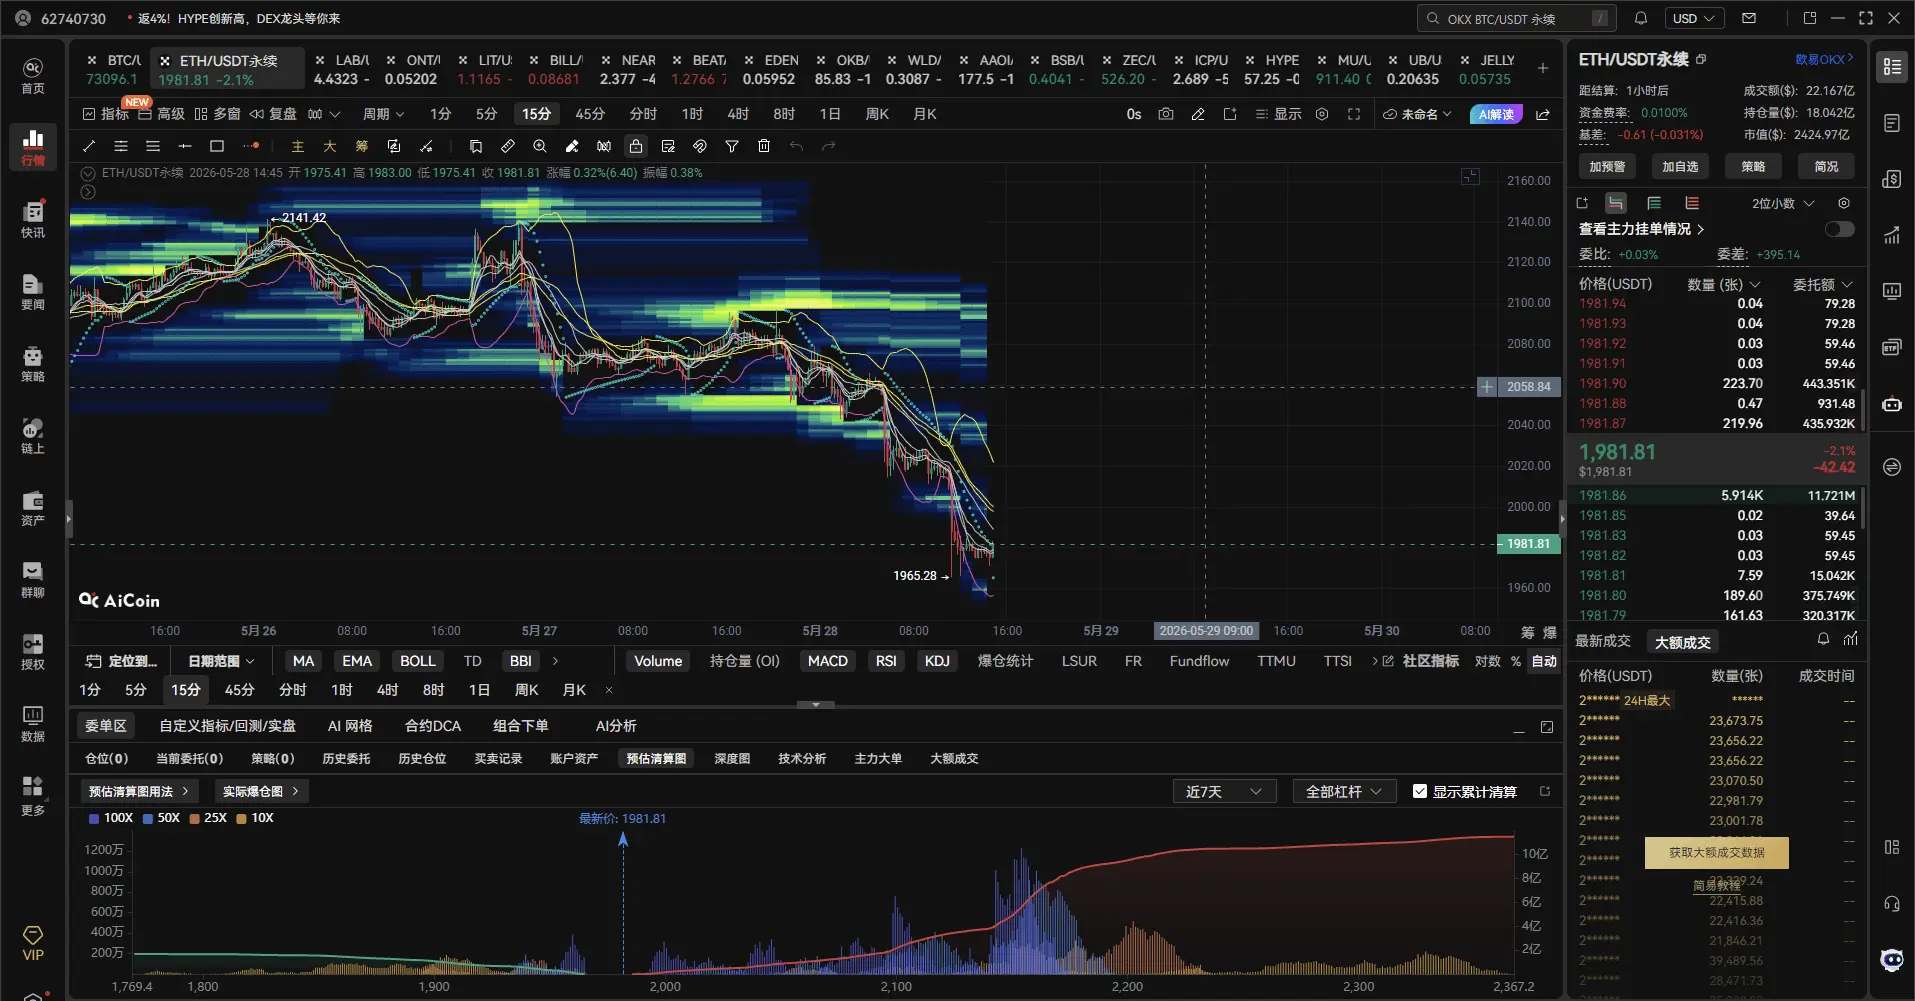The image size is (1915, 1001).
Task: Toggle the 100X leverage legend
Action: [x=111, y=818]
